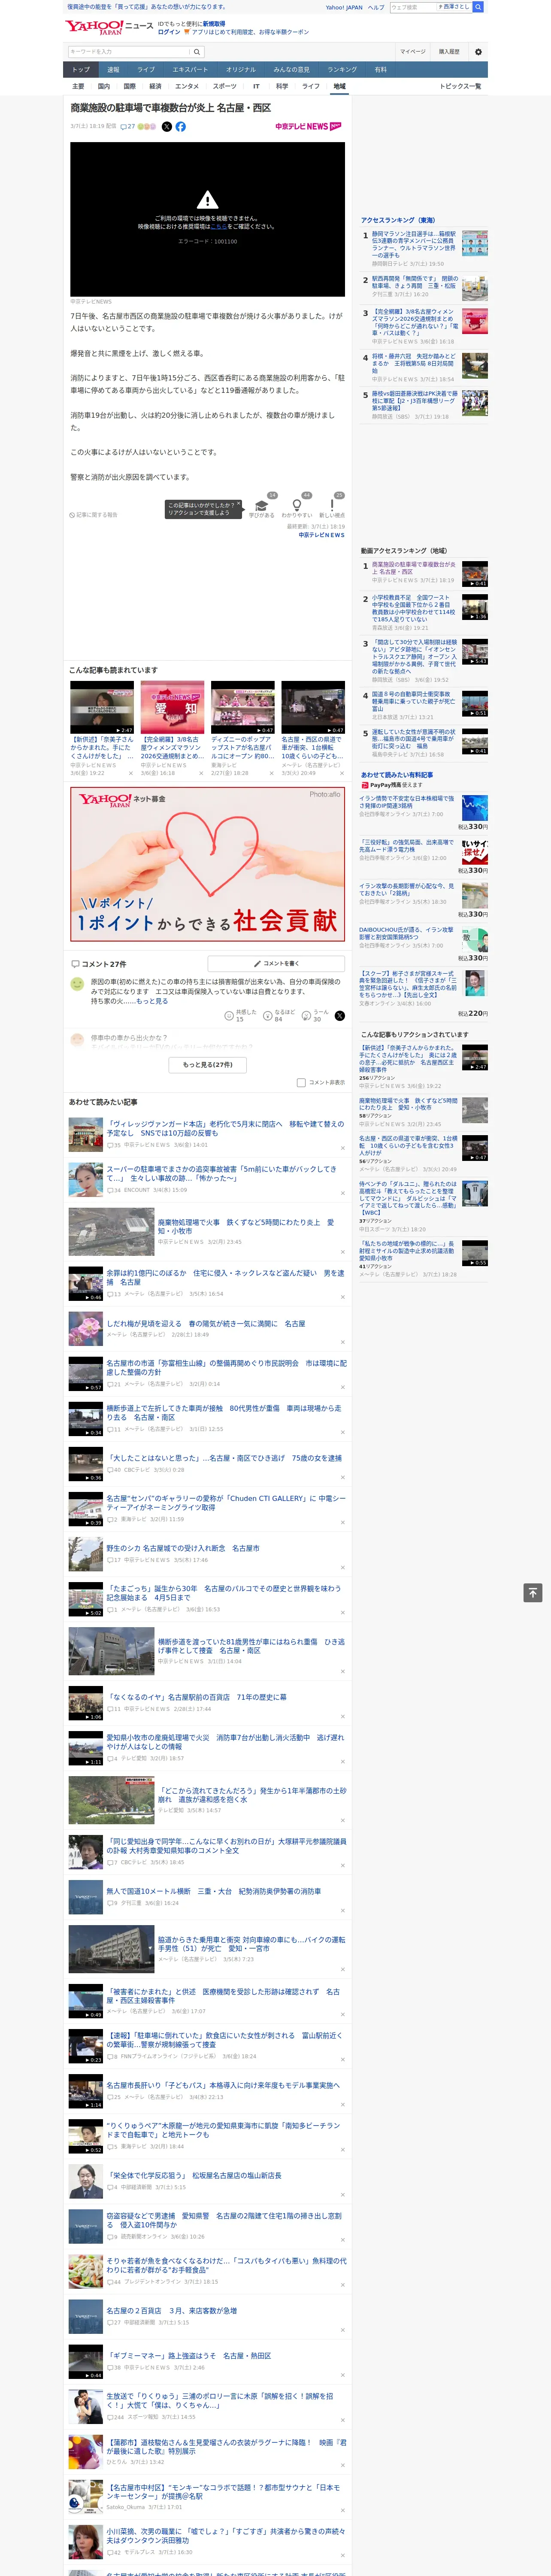Open 購入履歴 link

pyautogui.click(x=449, y=52)
